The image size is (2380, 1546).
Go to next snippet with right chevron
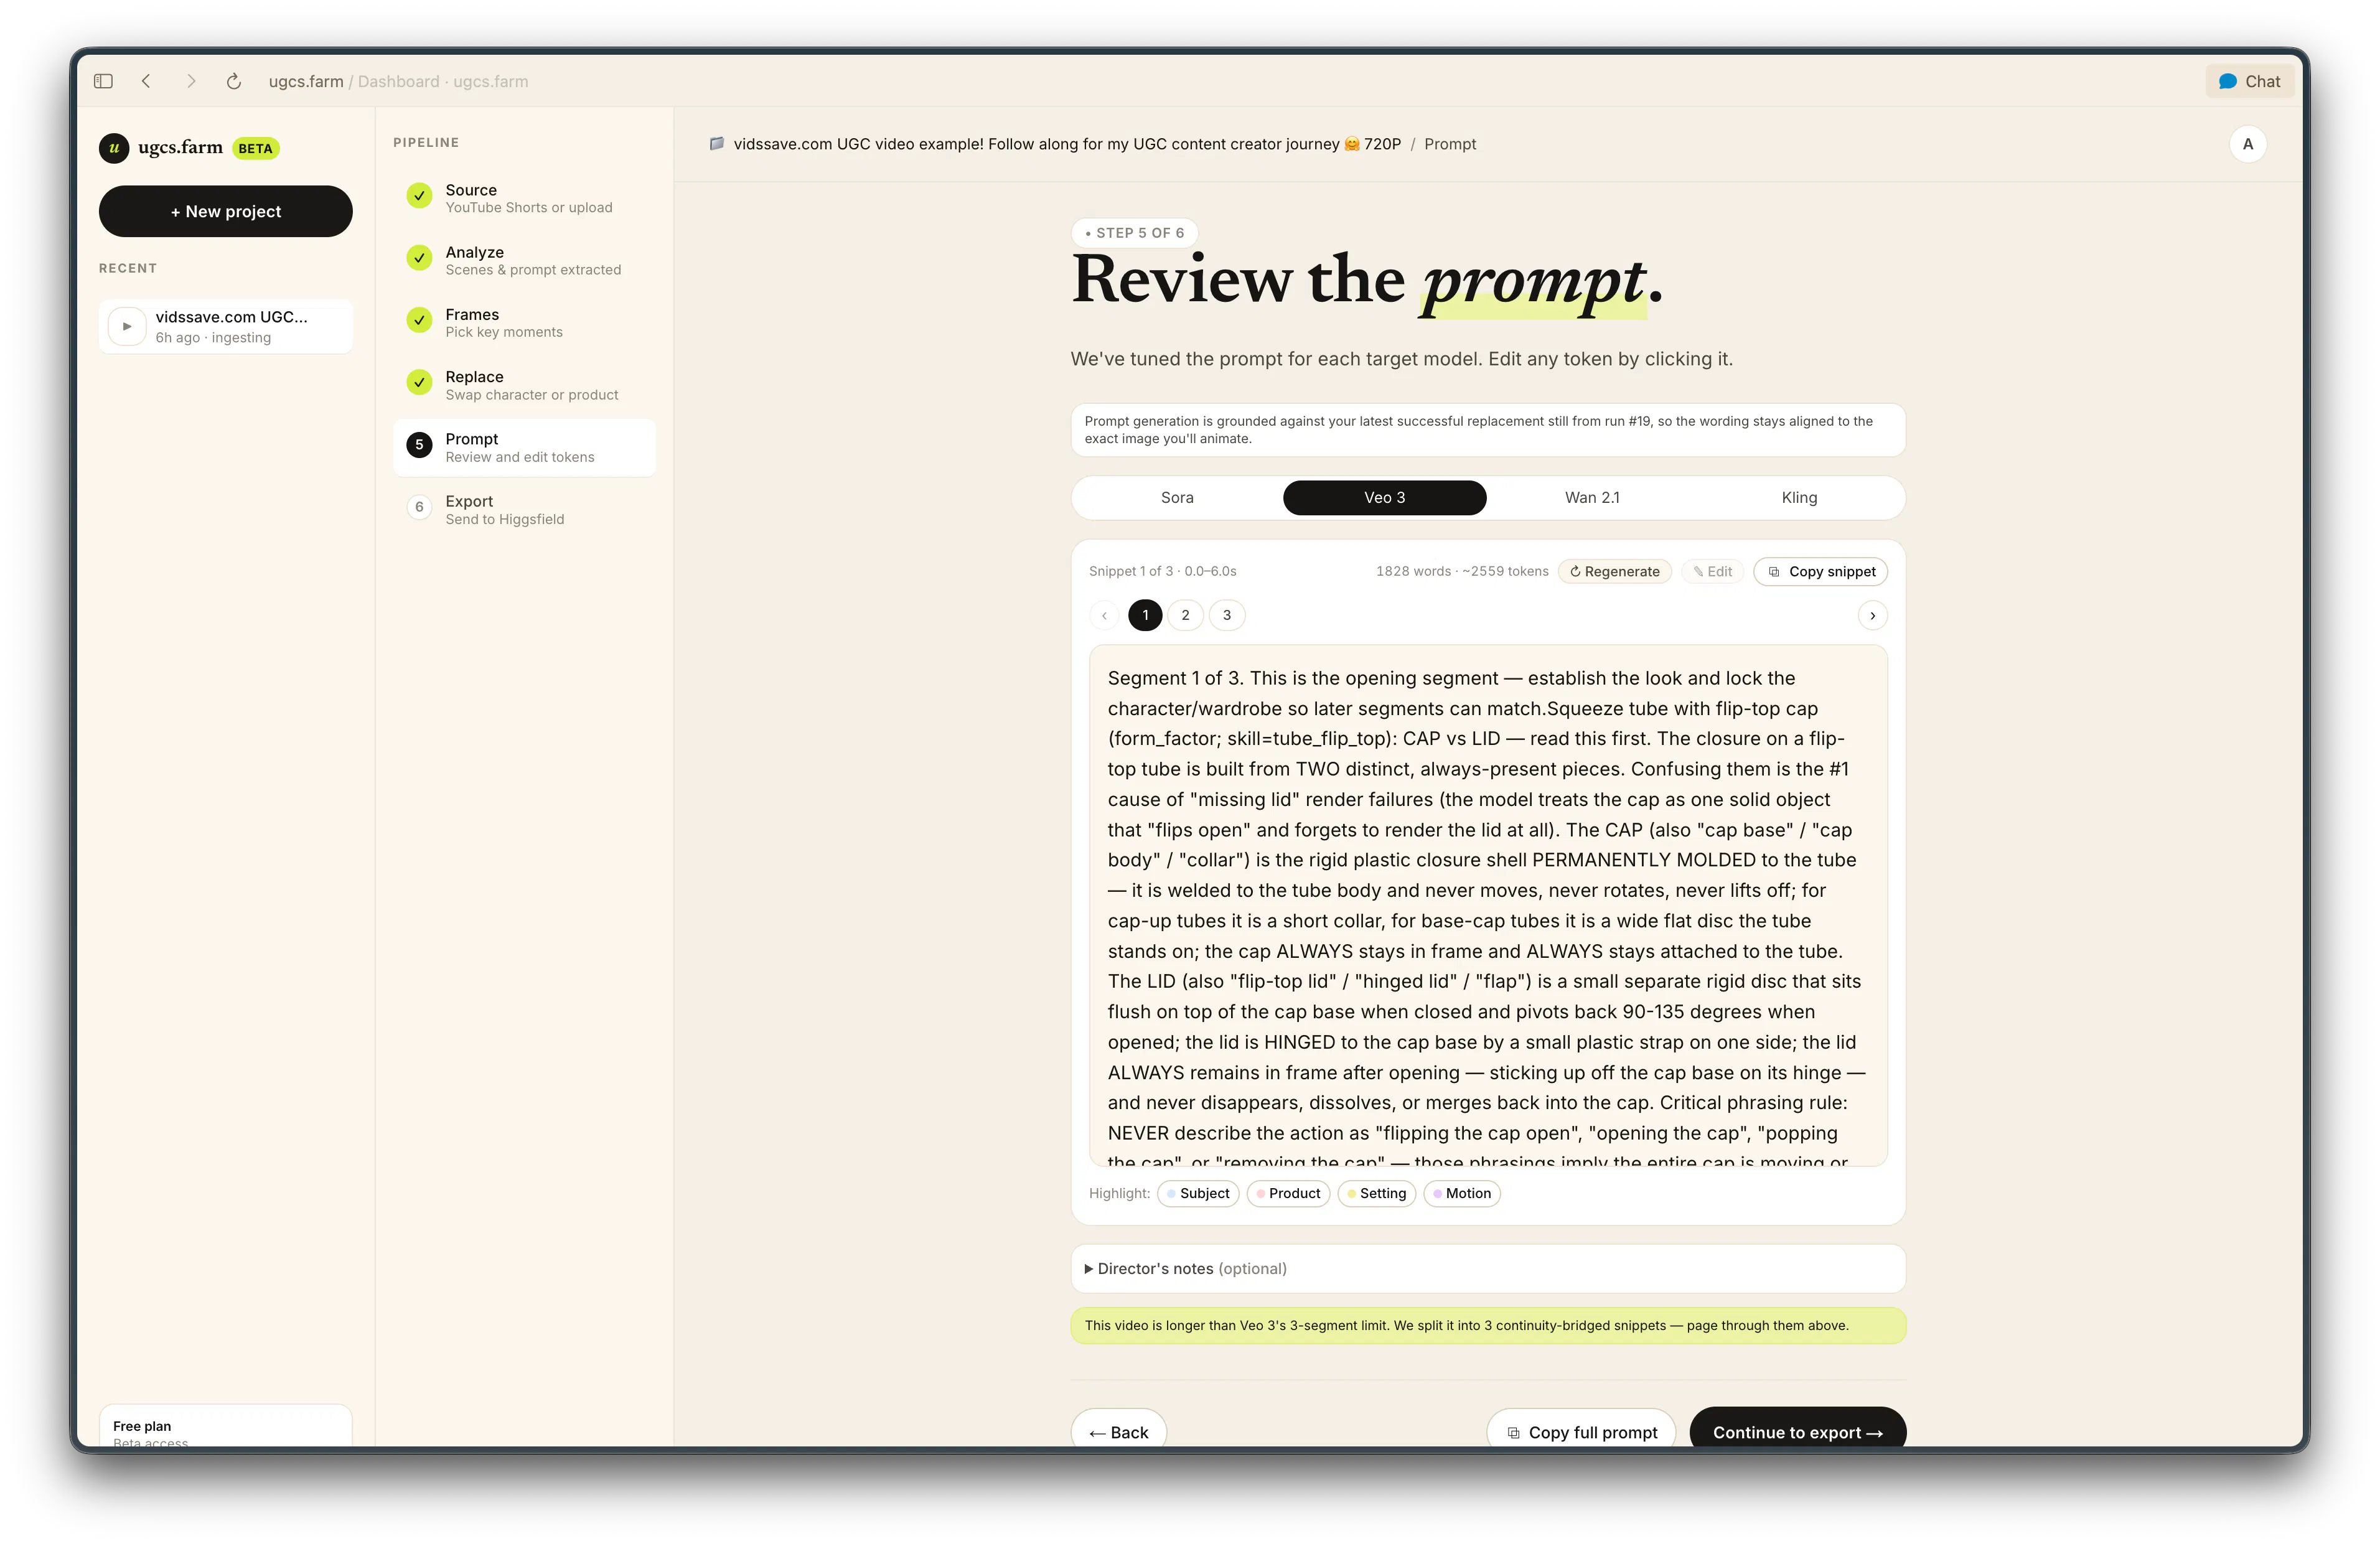(1872, 615)
